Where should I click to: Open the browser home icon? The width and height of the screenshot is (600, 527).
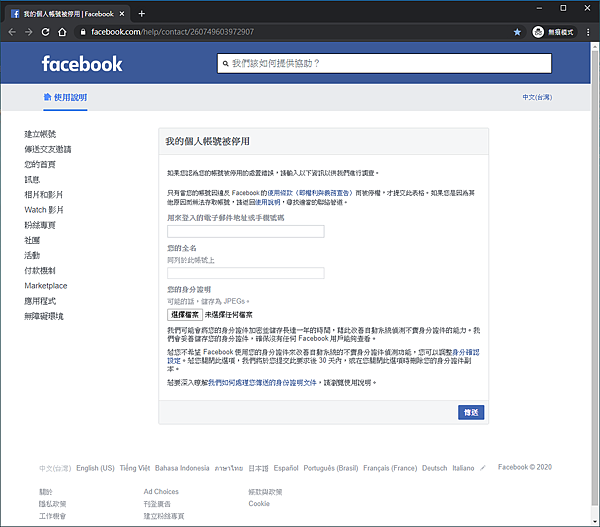(x=62, y=32)
